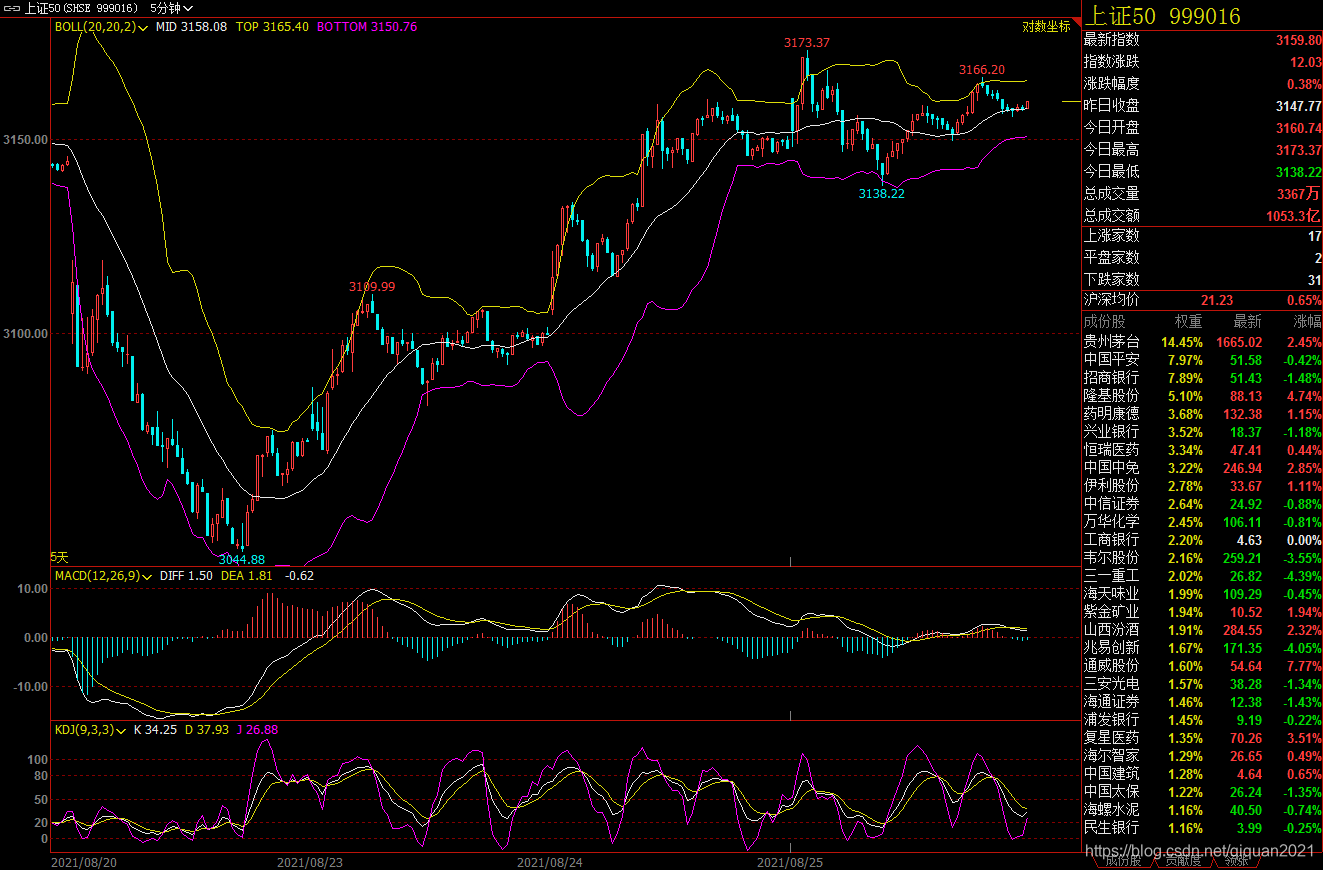Select the 中信证券 row

pos(1203,504)
